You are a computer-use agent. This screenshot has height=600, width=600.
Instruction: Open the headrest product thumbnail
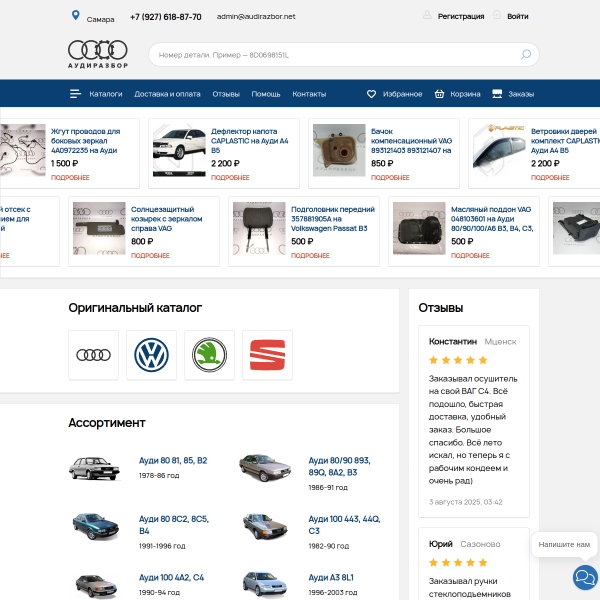259,228
